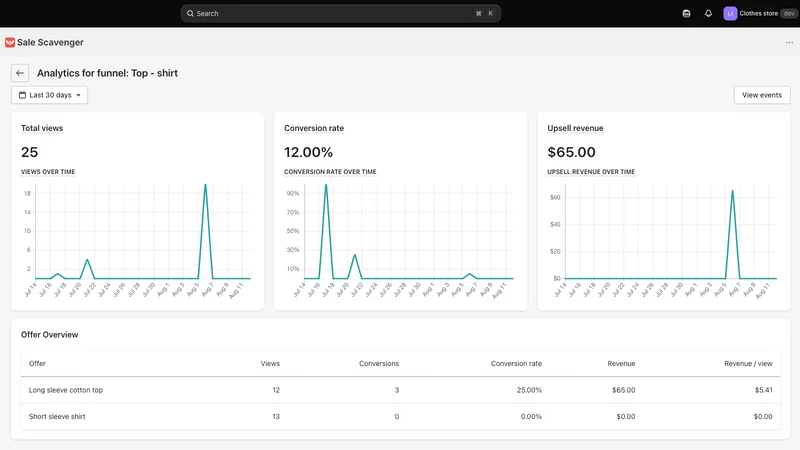The height and width of the screenshot is (450, 800).
Task: Click the VIEWS OVER TIME label
Action: click(48, 172)
